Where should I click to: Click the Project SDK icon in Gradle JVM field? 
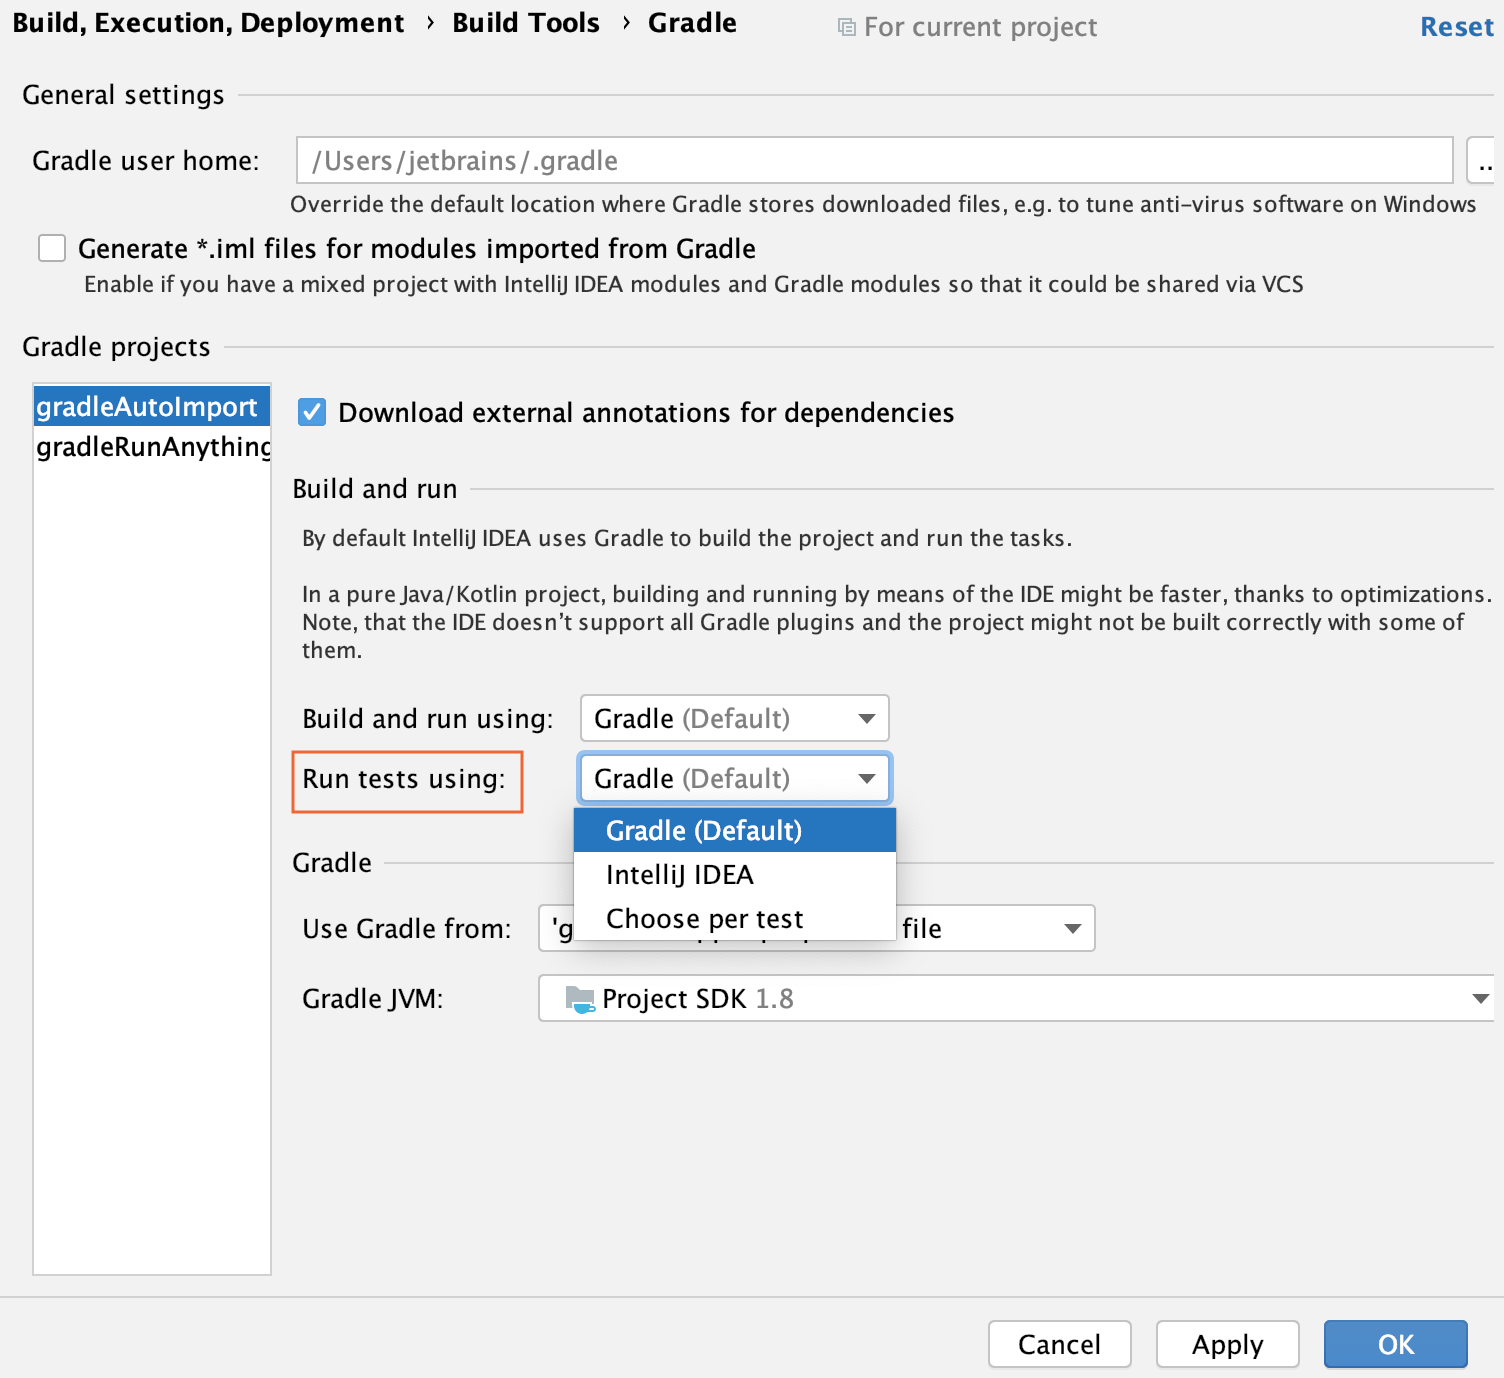(578, 998)
